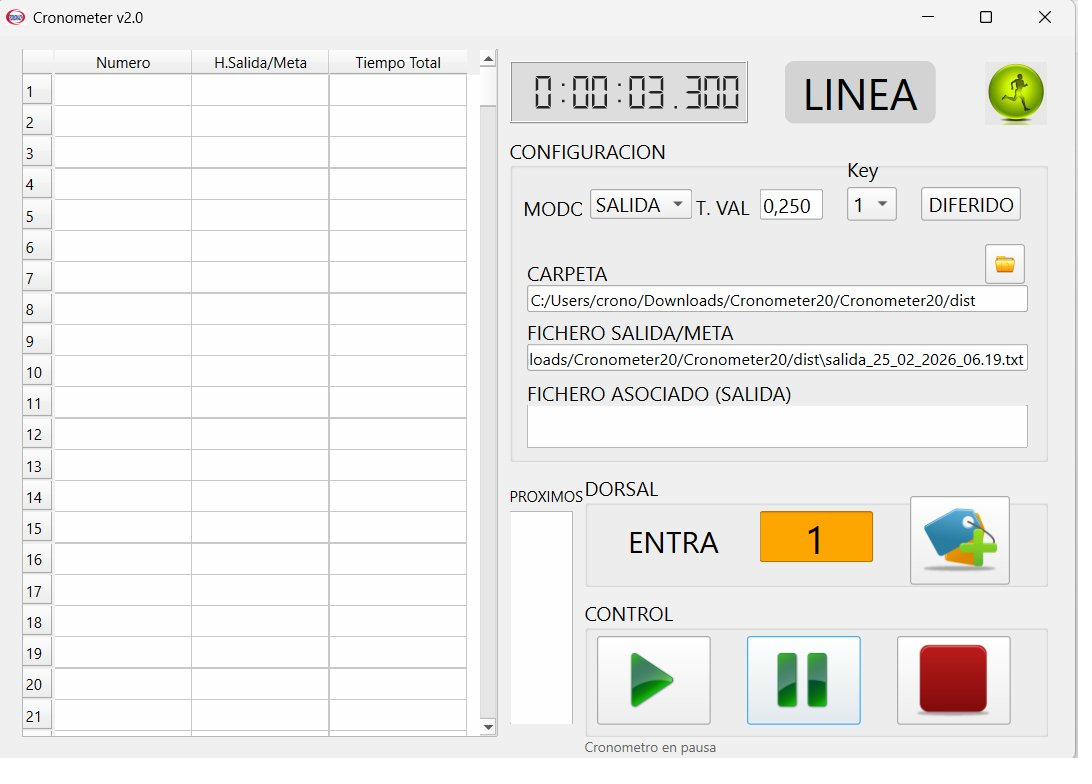Click the H.Salida/Meta cell in row 12
This screenshot has height=784, width=1092.
coord(260,434)
